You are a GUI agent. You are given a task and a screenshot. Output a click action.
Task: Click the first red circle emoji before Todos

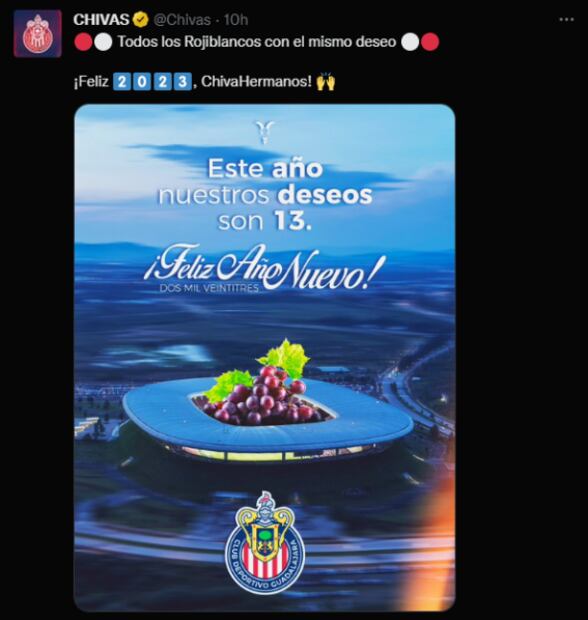point(83,42)
